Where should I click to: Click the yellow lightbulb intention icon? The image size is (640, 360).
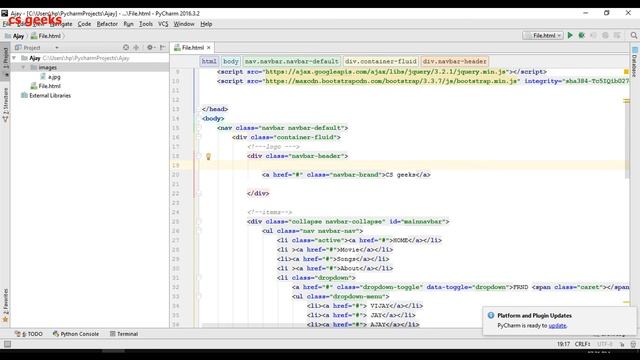(x=208, y=156)
